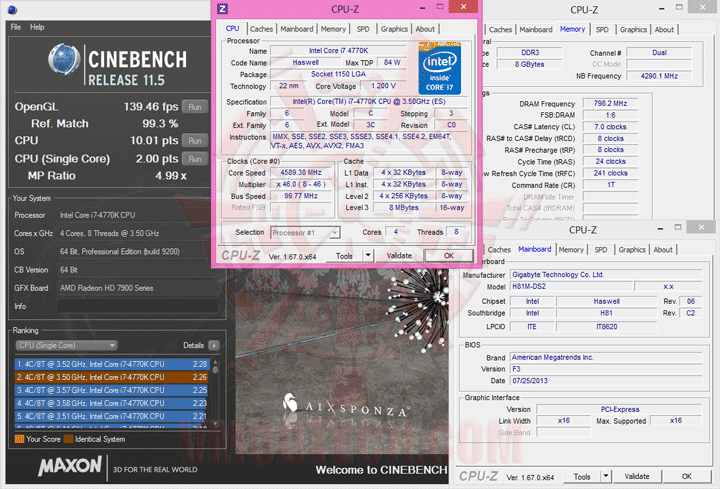Open the File menu in Cinebench
This screenshot has width=720, height=489.
pyautogui.click(x=16, y=27)
